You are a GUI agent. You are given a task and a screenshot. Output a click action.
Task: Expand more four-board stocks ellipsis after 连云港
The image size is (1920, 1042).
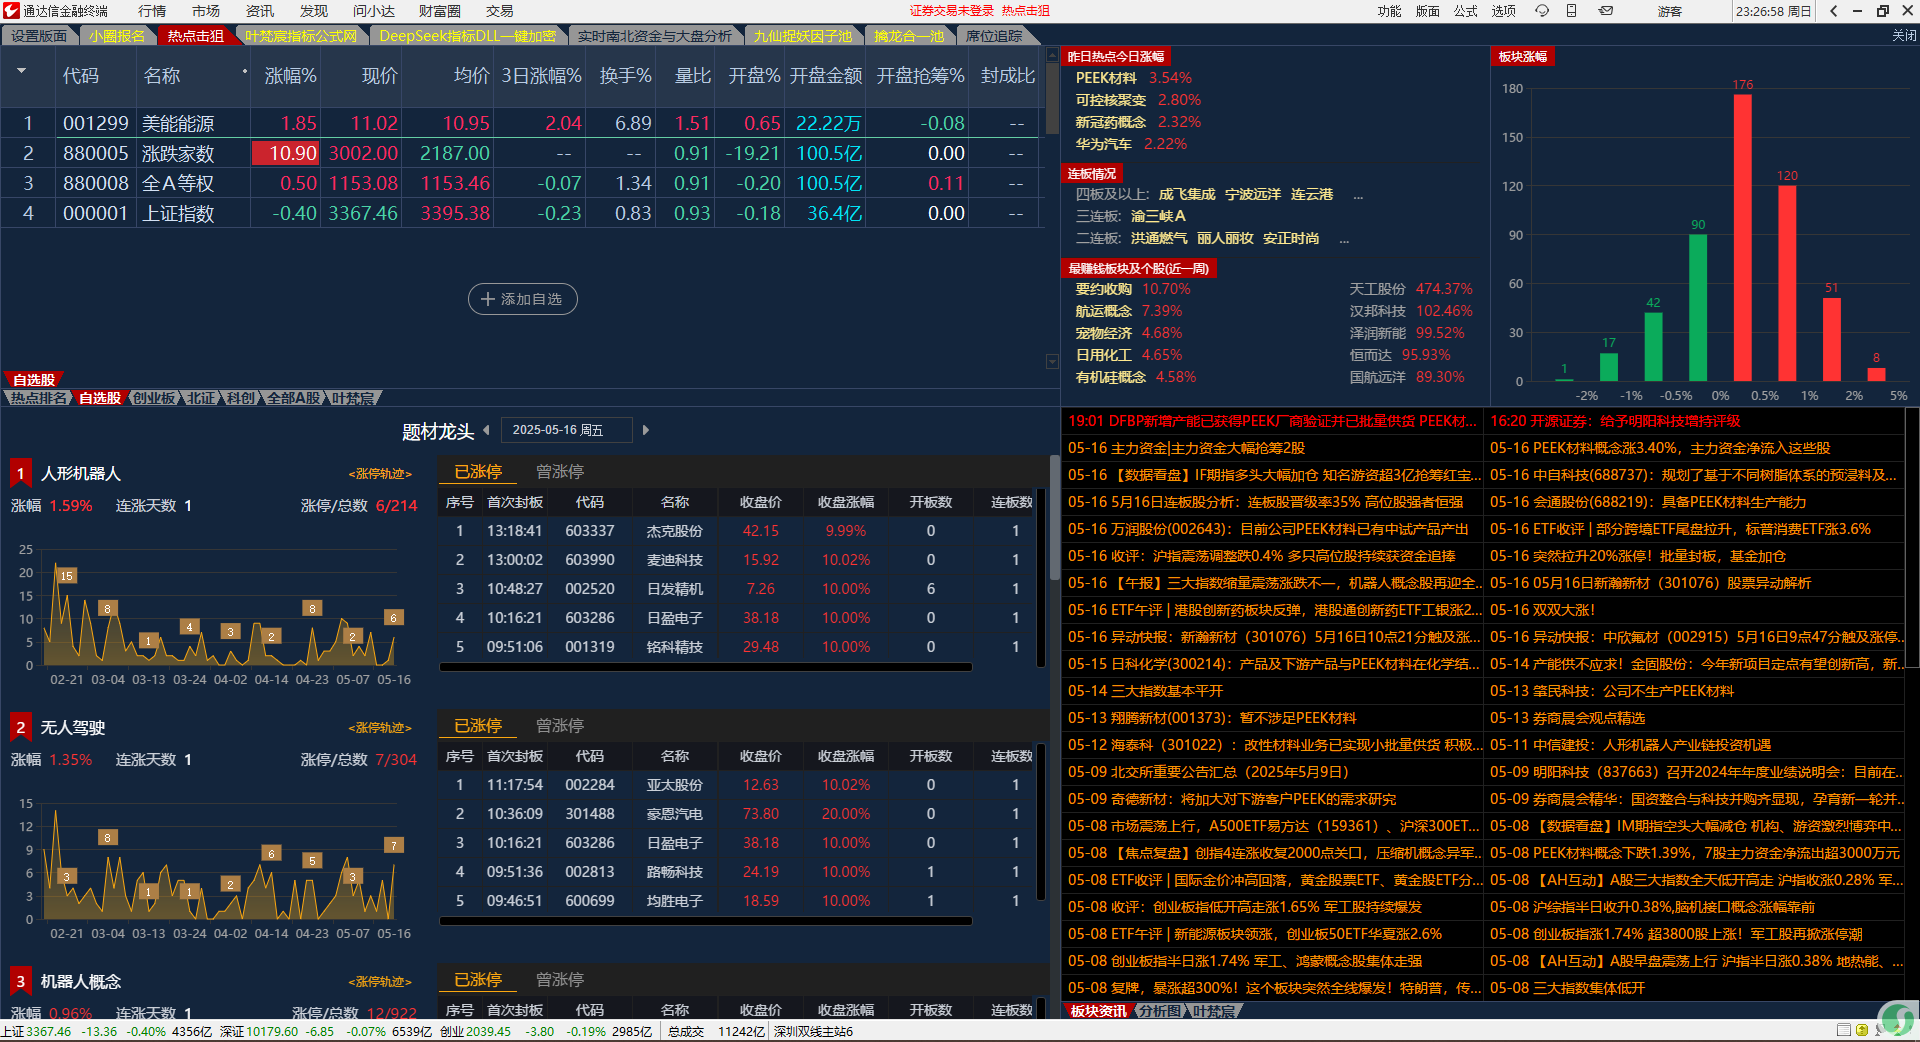tap(1358, 195)
